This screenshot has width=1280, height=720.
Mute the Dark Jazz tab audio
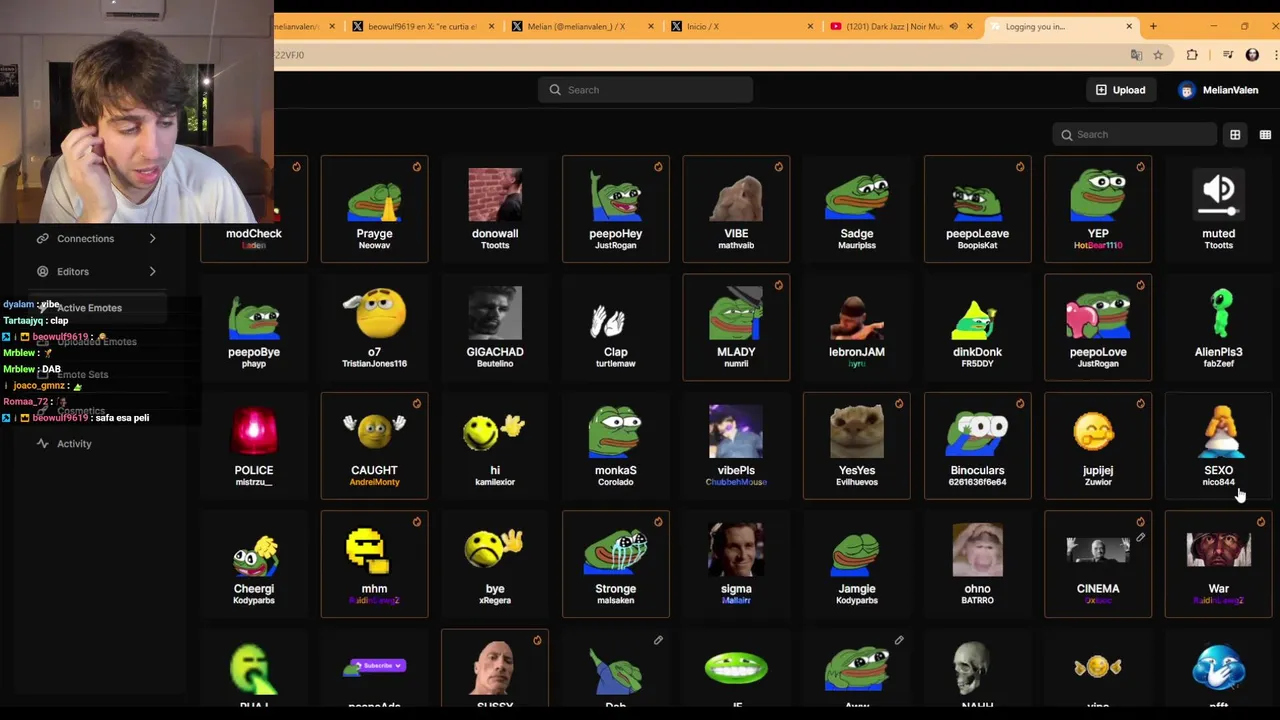(953, 26)
